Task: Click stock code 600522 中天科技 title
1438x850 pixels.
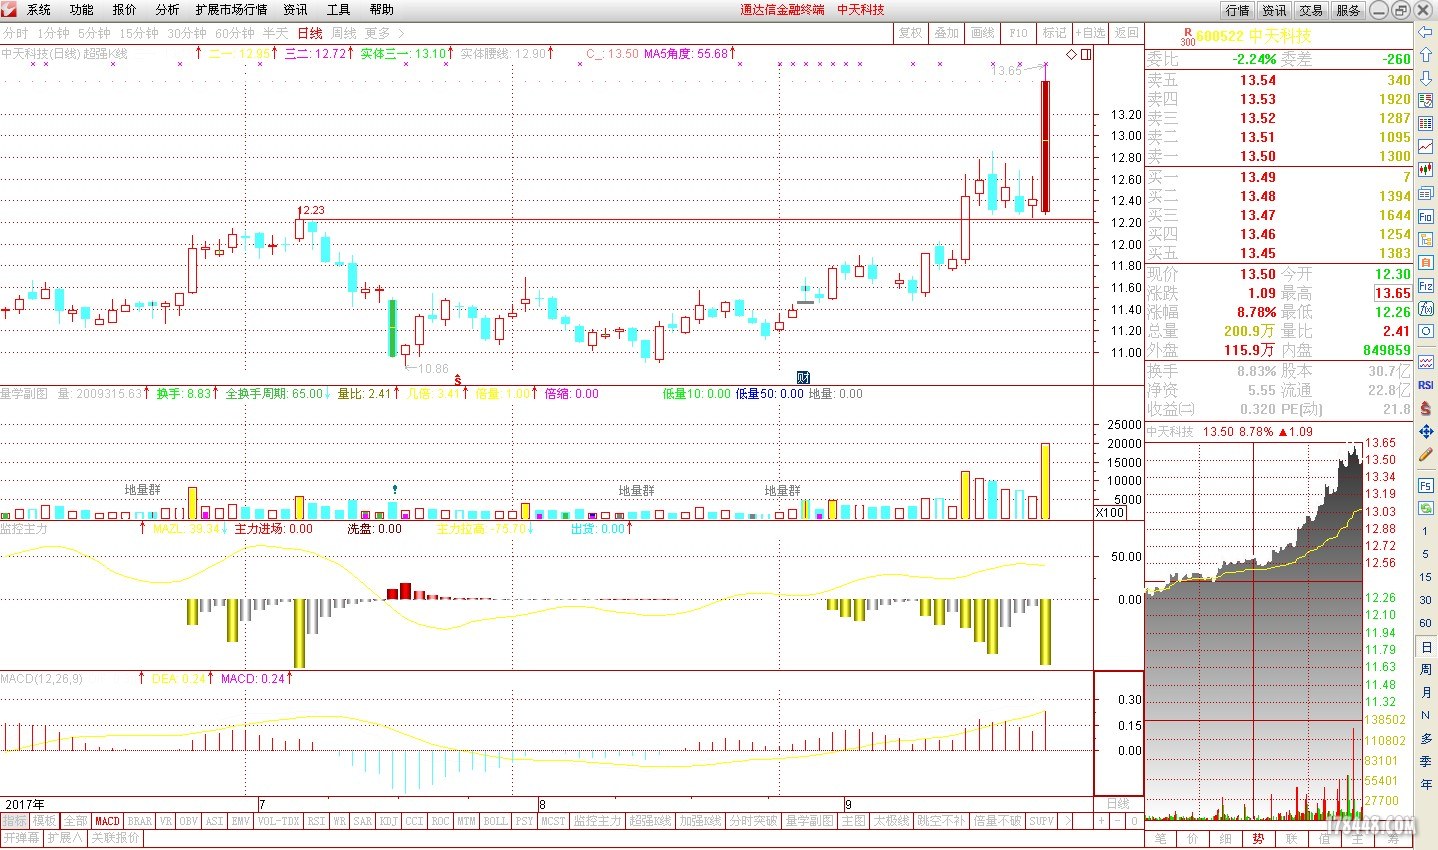Action: click(x=1253, y=36)
